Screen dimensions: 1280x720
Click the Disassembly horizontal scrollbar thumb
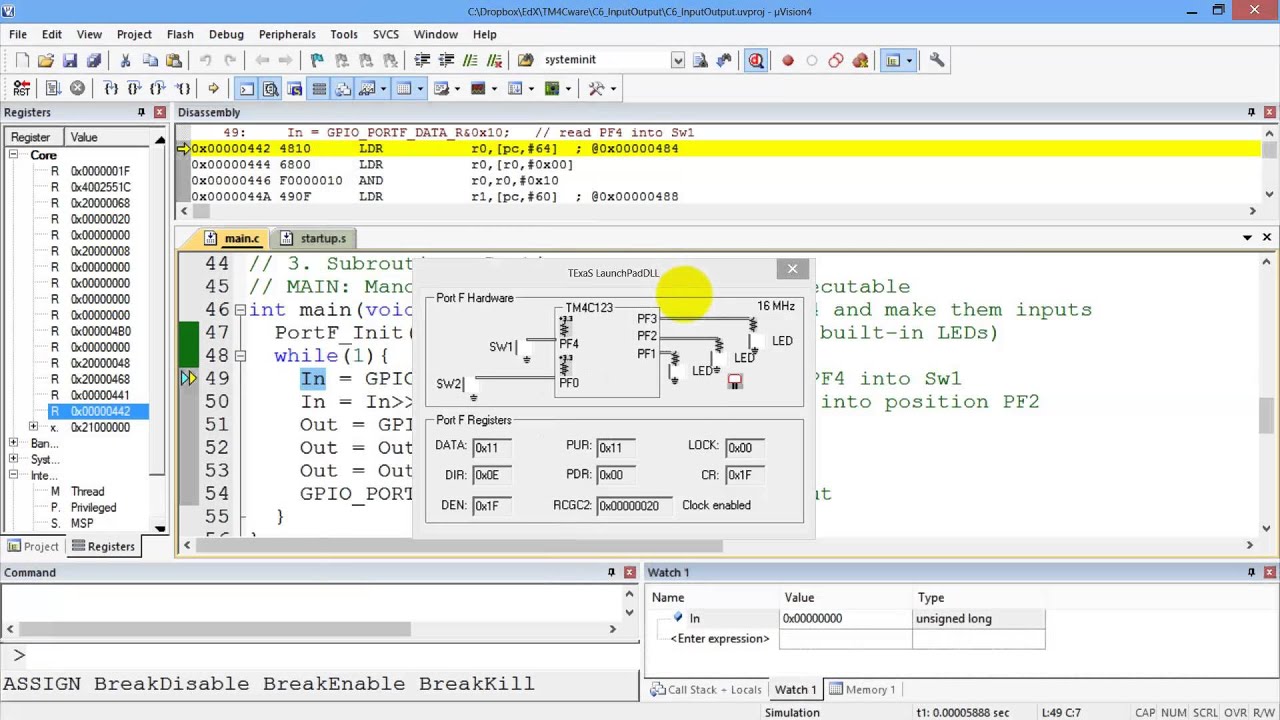click(202, 211)
